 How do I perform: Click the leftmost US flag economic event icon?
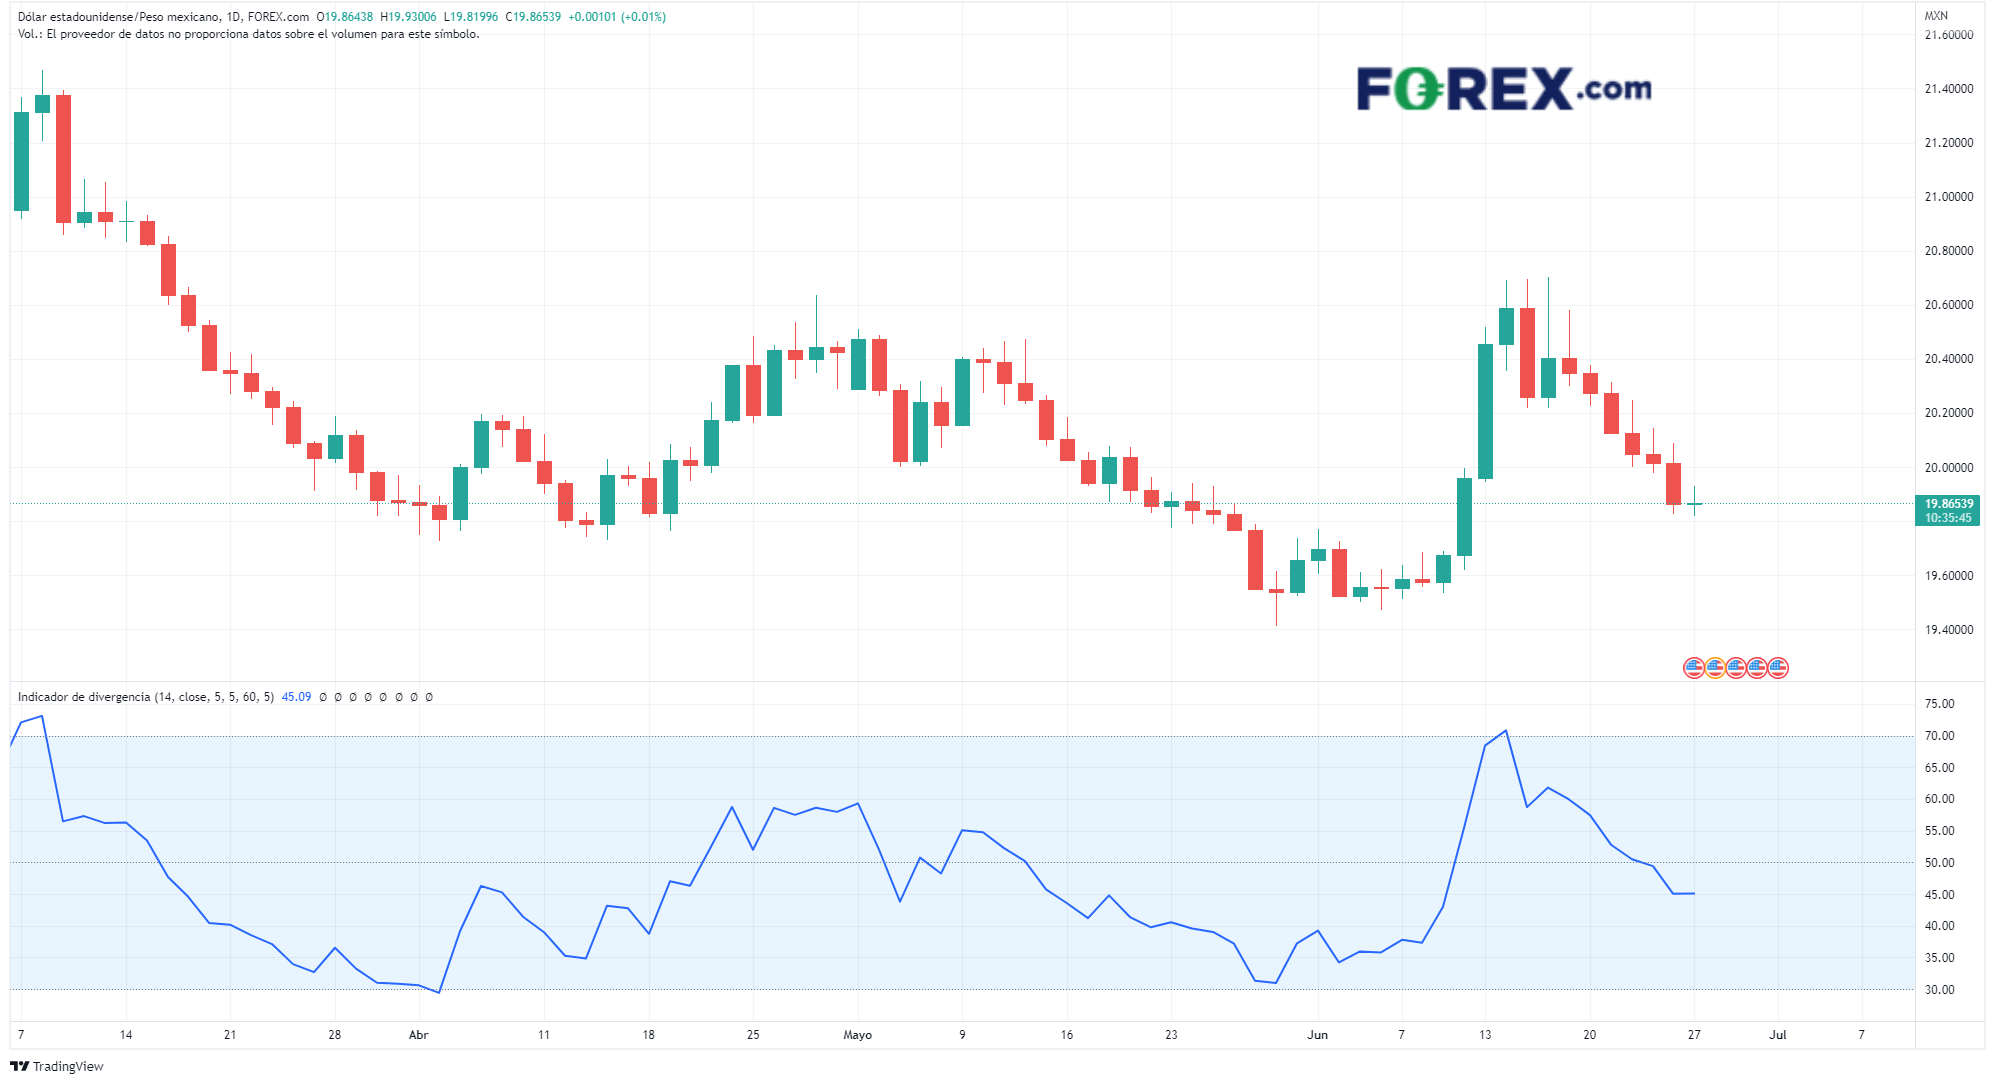tap(1693, 668)
